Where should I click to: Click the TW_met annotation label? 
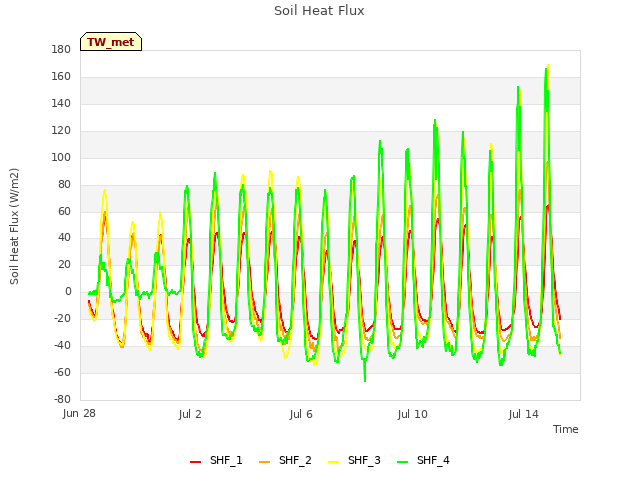click(x=111, y=42)
